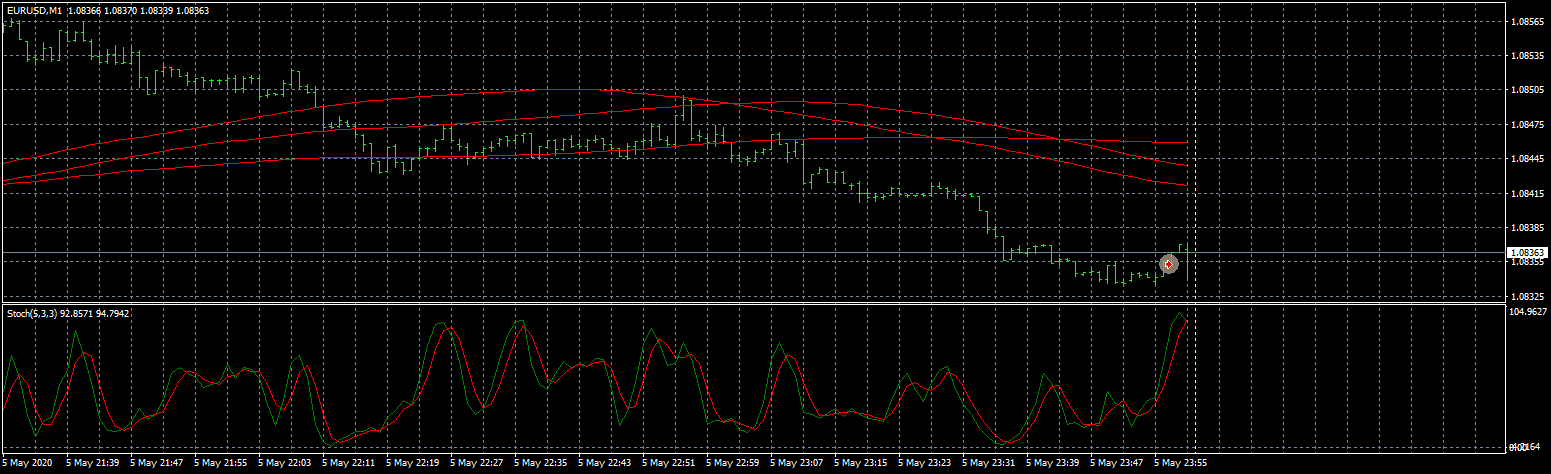Click the Stoch(5,3,3) indicator label
Screen dimensions: 1551x474
(x=33, y=314)
